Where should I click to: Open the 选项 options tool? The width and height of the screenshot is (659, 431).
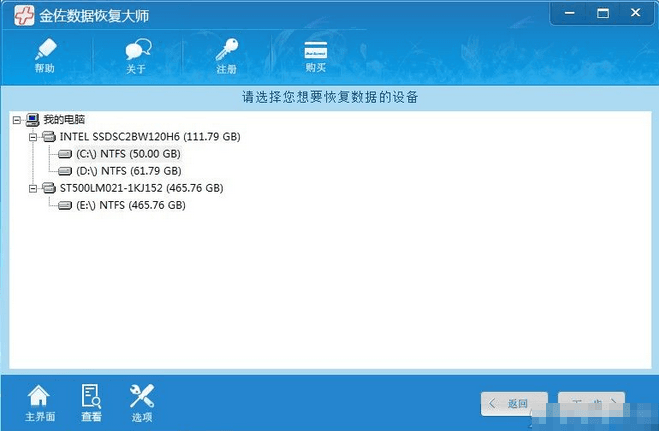(x=142, y=403)
